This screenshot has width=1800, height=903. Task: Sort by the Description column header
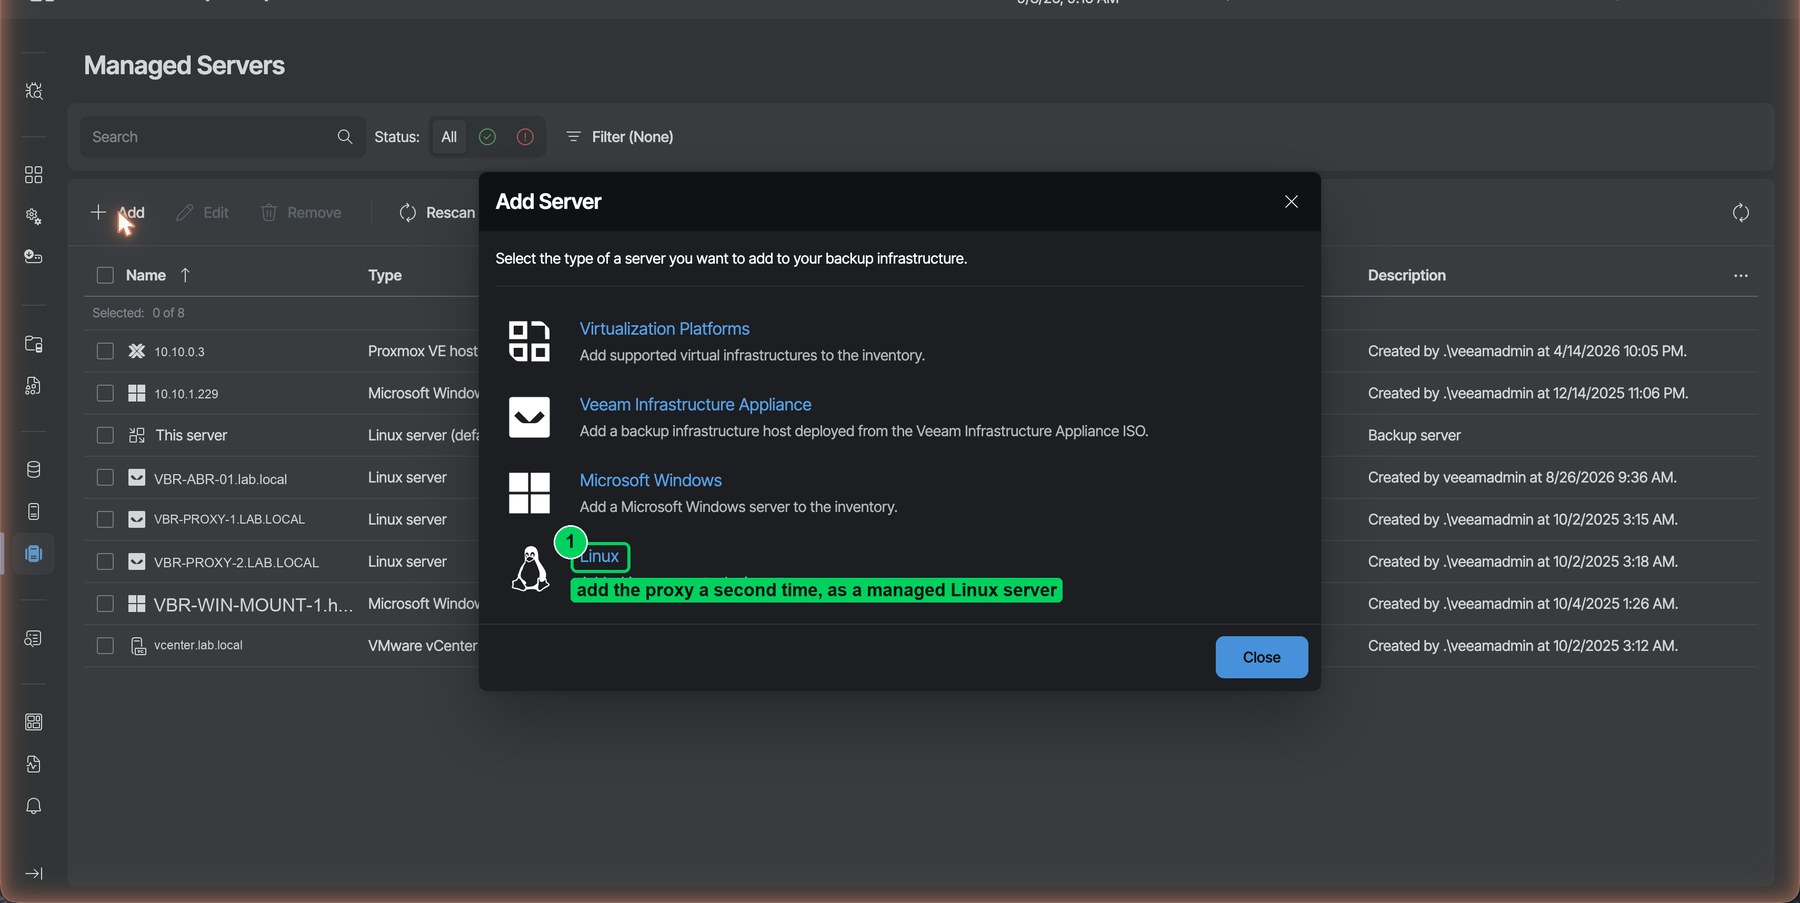[1406, 275]
